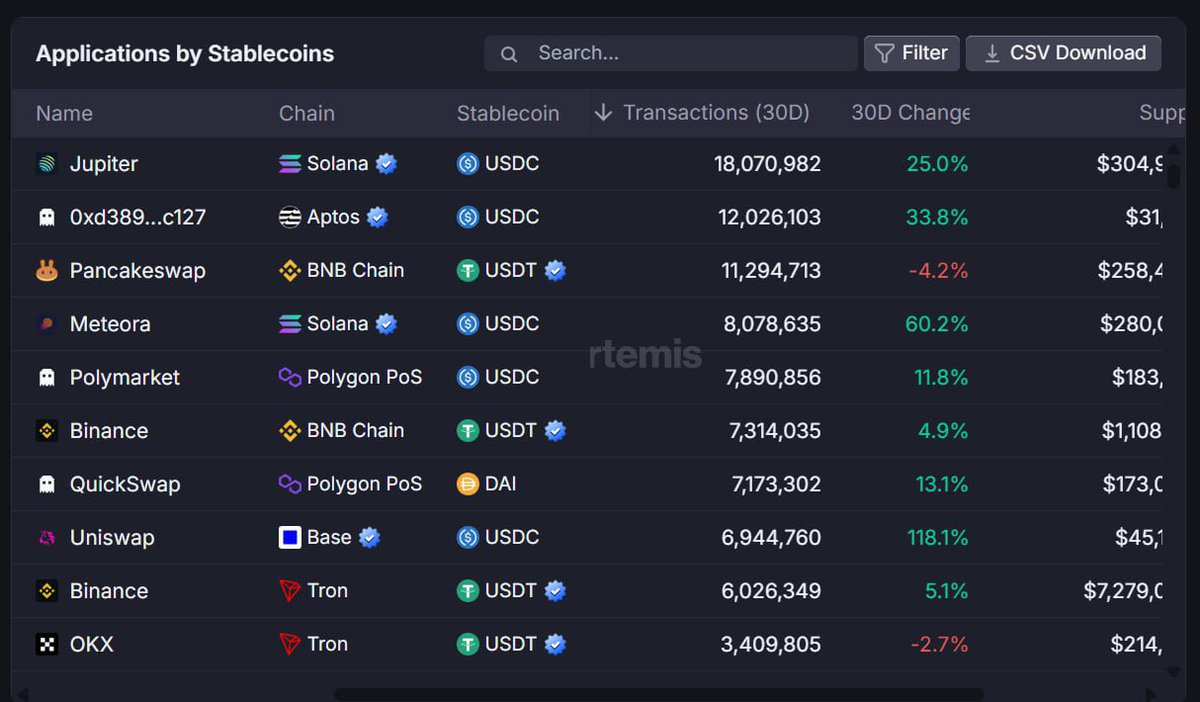Click the ghost icon beside QuickSwap

[47, 484]
